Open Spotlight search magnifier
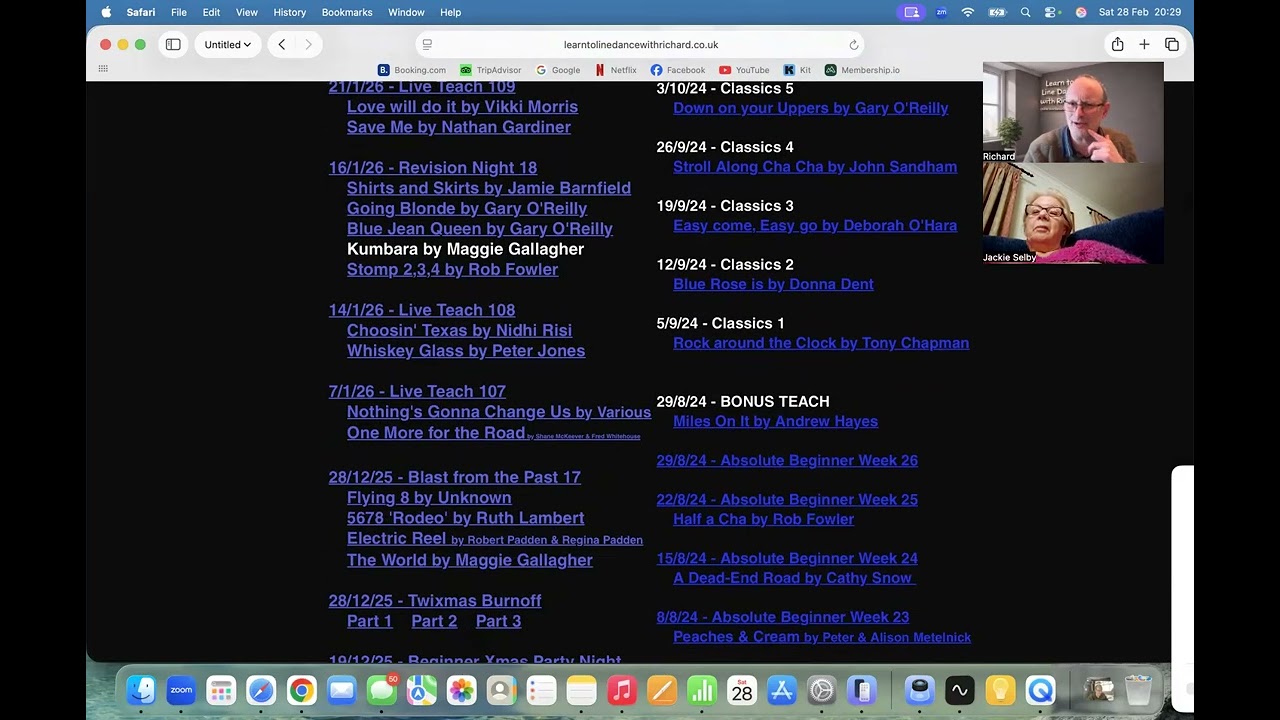The image size is (1280, 720). [x=1025, y=12]
